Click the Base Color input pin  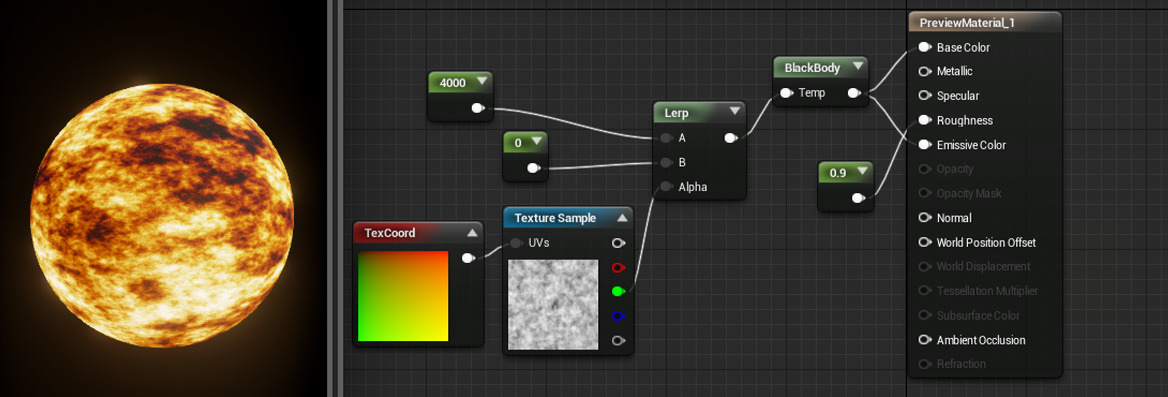click(x=924, y=47)
